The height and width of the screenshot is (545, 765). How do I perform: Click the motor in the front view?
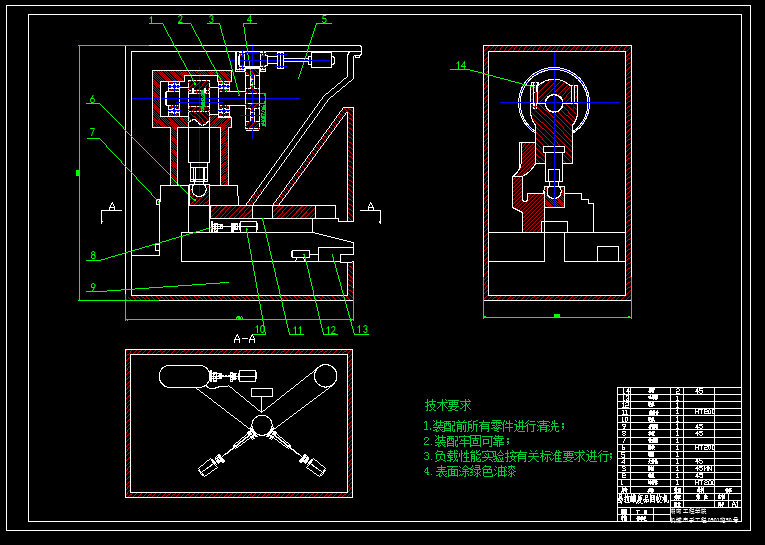pos(320,60)
